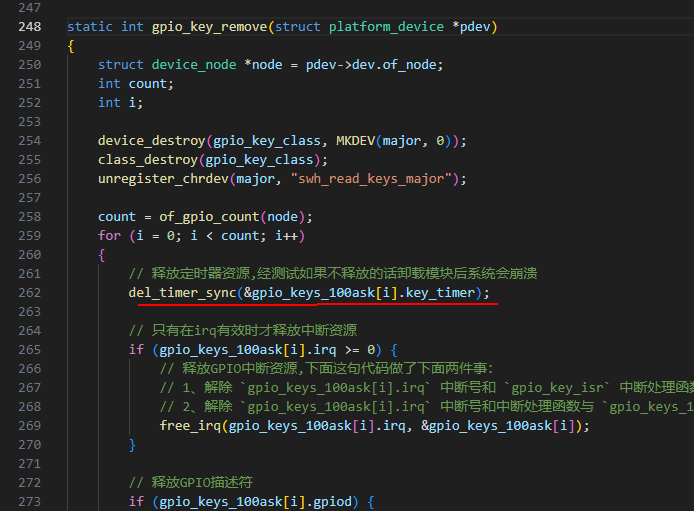Click the 'int count;' declaration
The image size is (694, 511).
136,84
